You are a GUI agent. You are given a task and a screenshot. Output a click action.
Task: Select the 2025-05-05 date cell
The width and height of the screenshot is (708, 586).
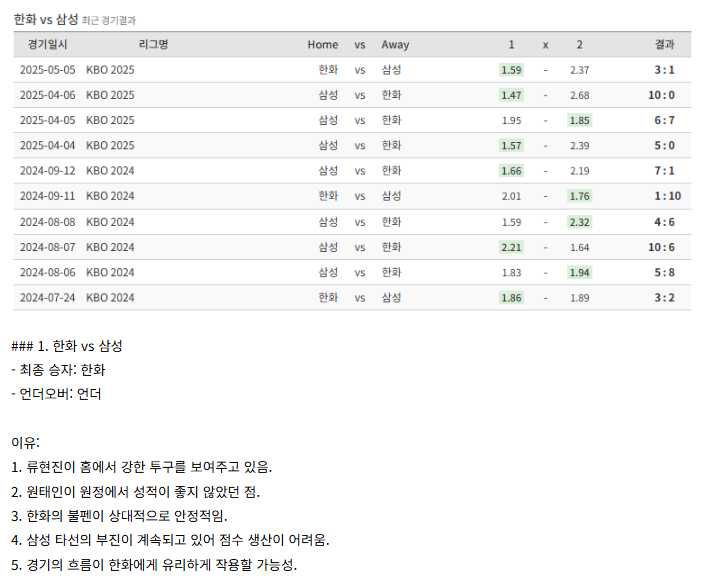(47, 70)
